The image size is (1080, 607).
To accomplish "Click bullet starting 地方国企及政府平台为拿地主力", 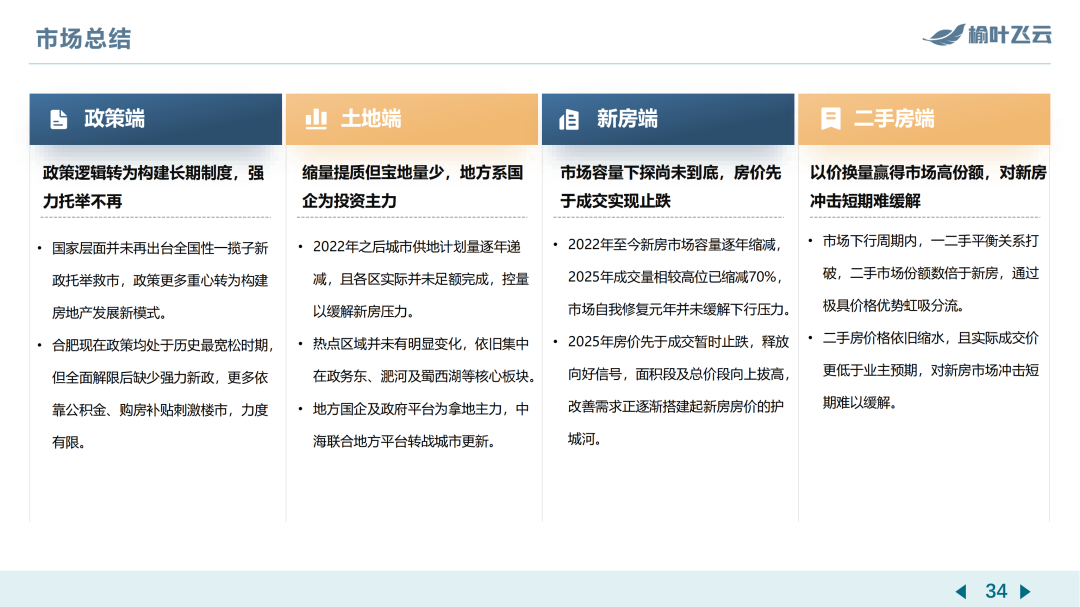I will click(415, 425).
